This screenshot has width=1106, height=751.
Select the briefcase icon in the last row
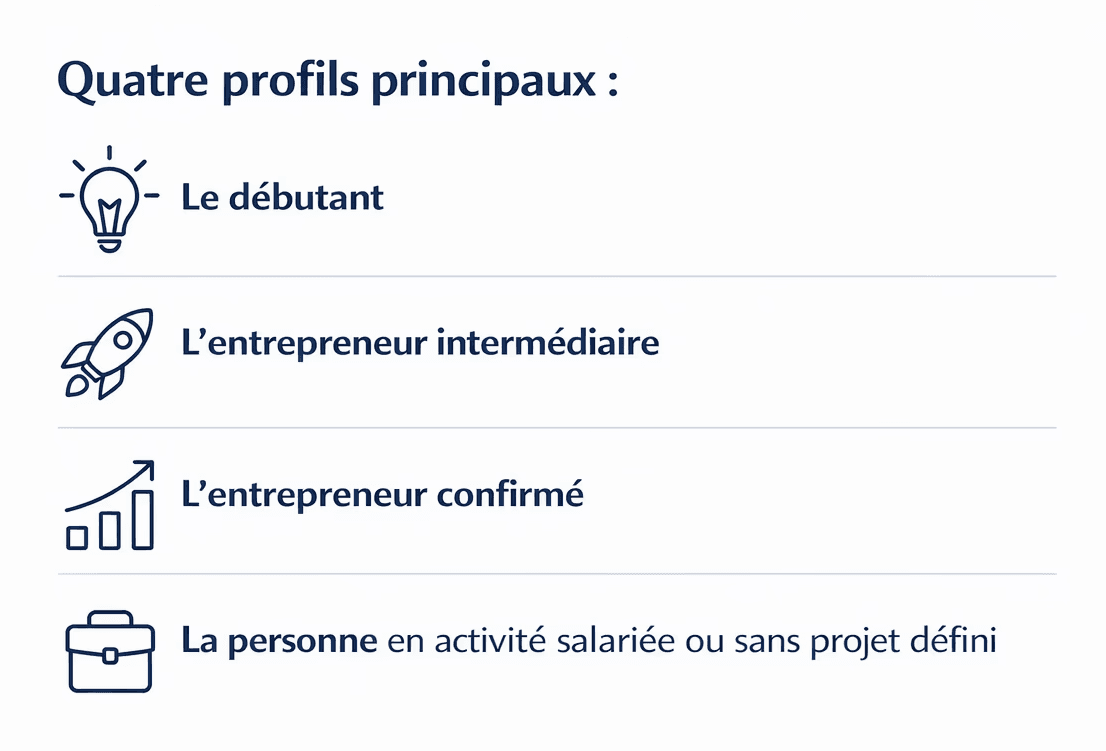pyautogui.click(x=109, y=652)
